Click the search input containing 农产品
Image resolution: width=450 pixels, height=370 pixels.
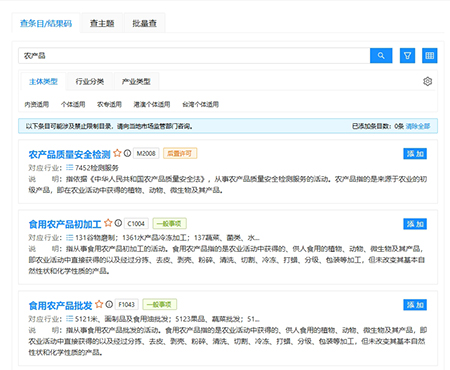(x=194, y=56)
